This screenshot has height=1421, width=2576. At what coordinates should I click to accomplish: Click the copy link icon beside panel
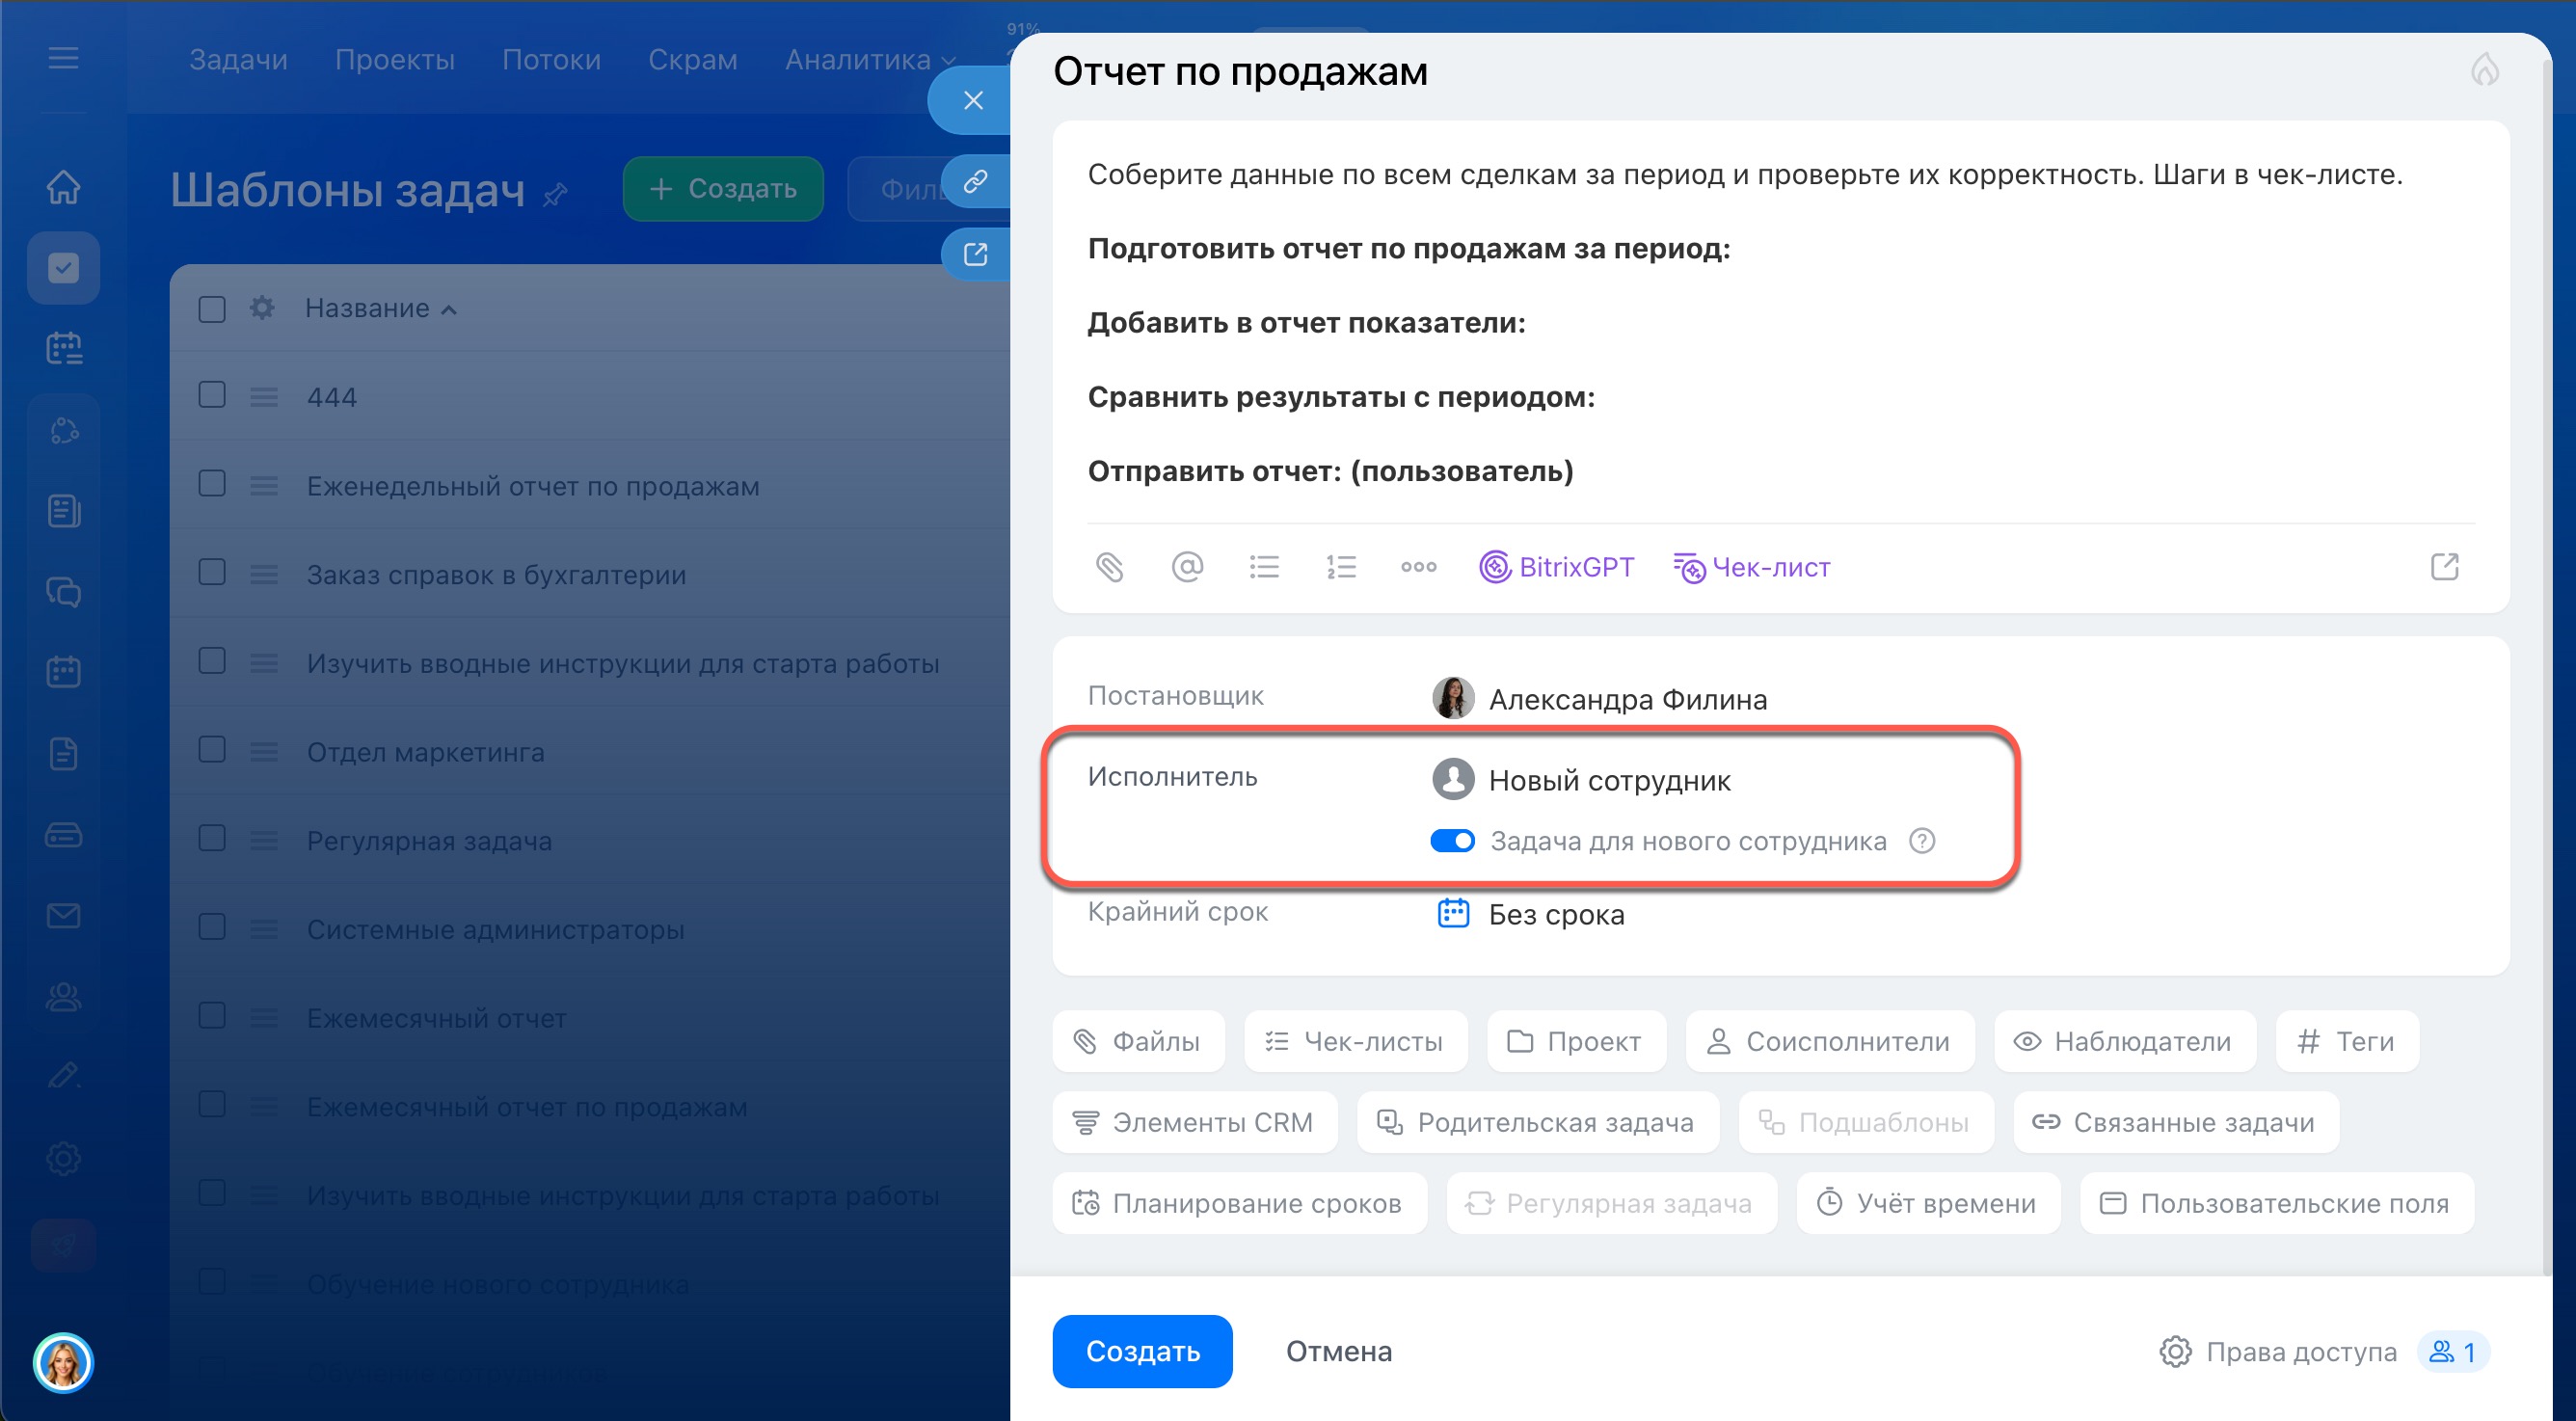[975, 181]
